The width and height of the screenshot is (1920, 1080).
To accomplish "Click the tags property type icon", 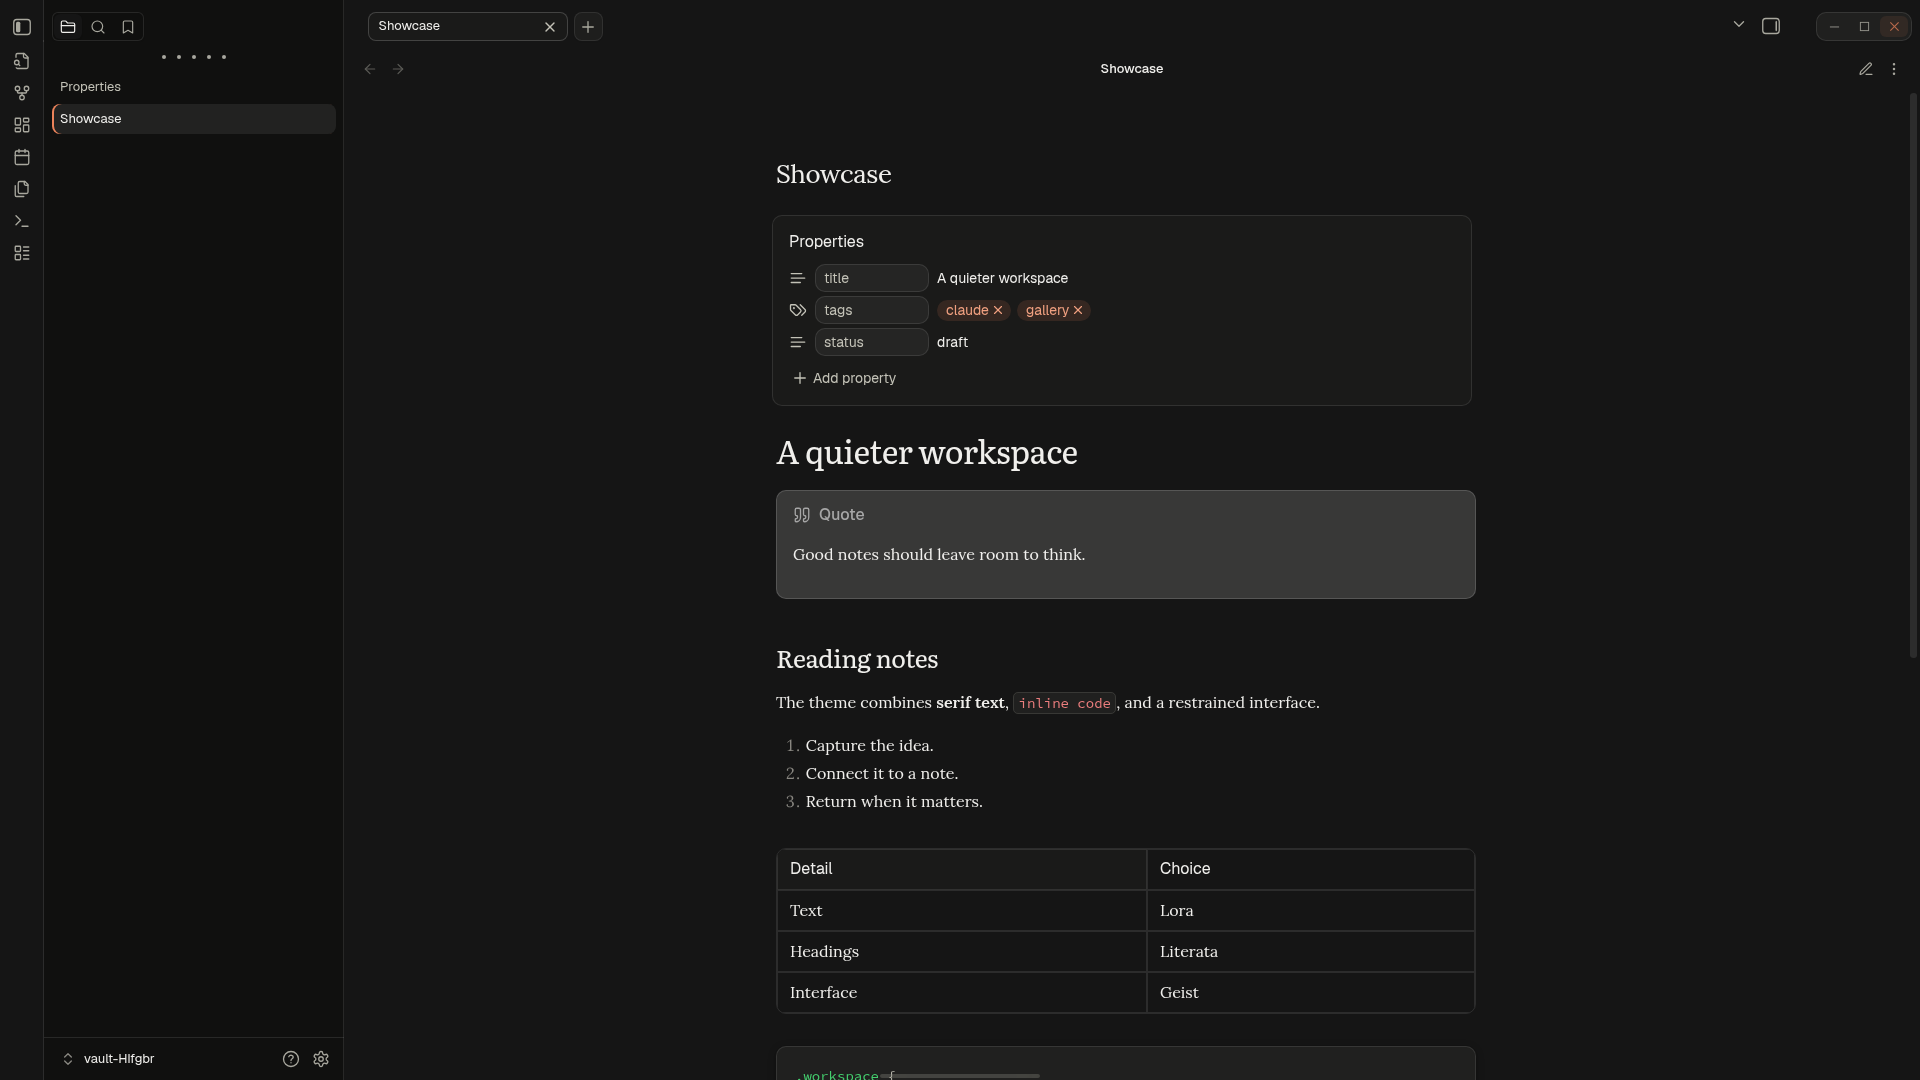I will coord(797,310).
